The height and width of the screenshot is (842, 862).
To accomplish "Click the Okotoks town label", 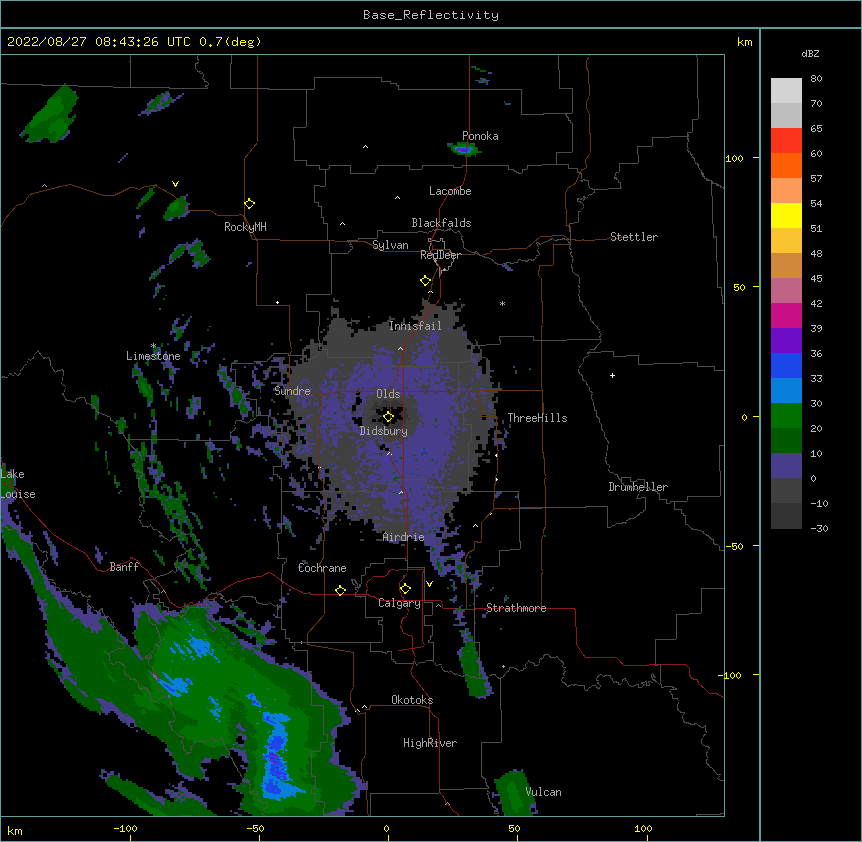I will (x=412, y=700).
